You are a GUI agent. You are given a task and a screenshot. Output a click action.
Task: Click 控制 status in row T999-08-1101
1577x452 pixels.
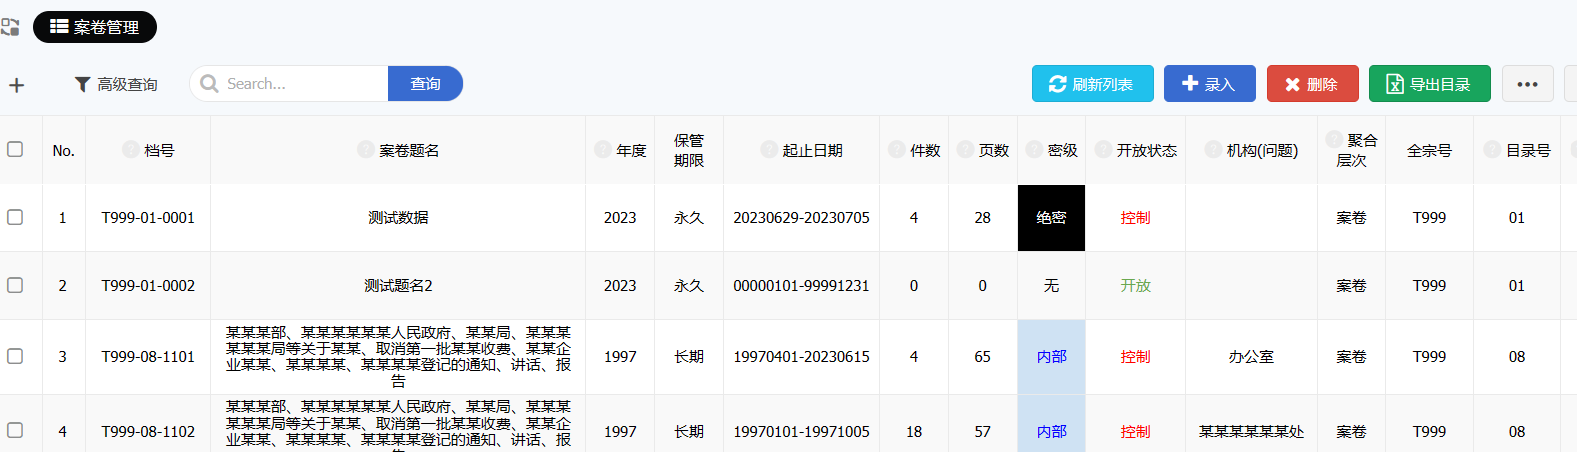(1135, 356)
